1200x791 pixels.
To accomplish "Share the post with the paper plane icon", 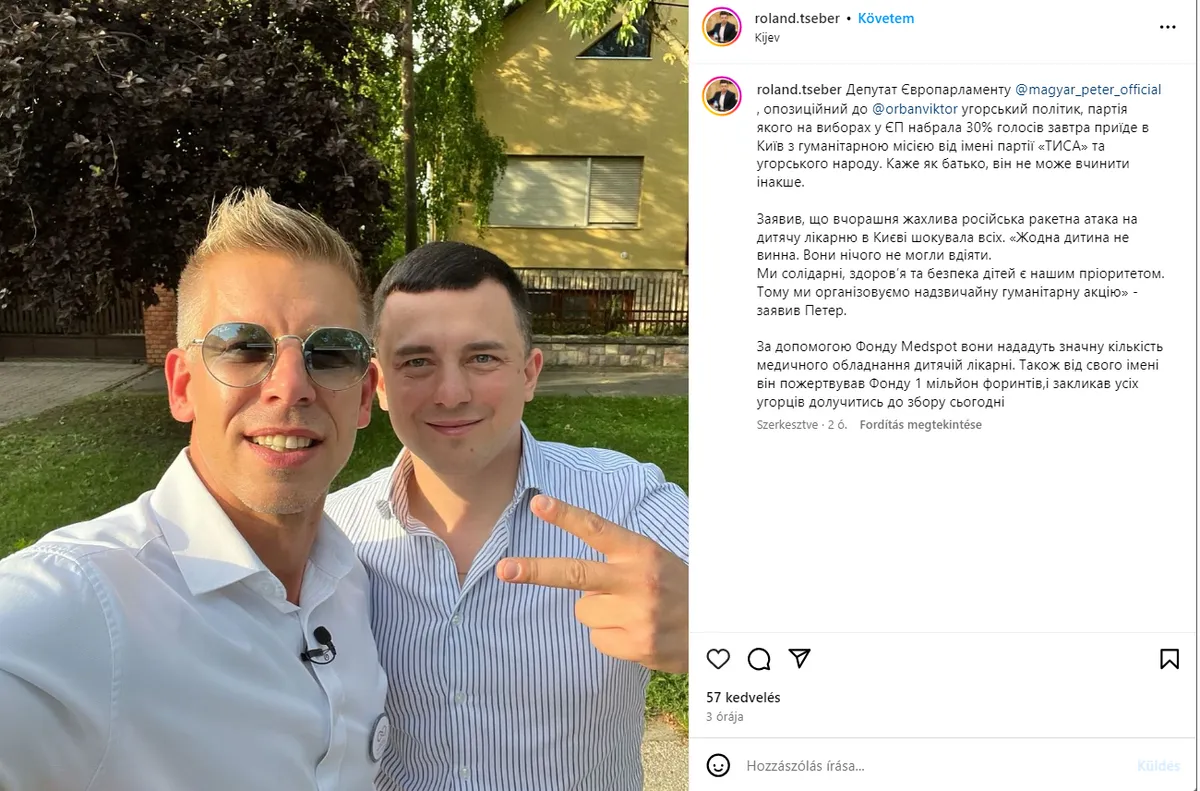I will (x=799, y=658).
